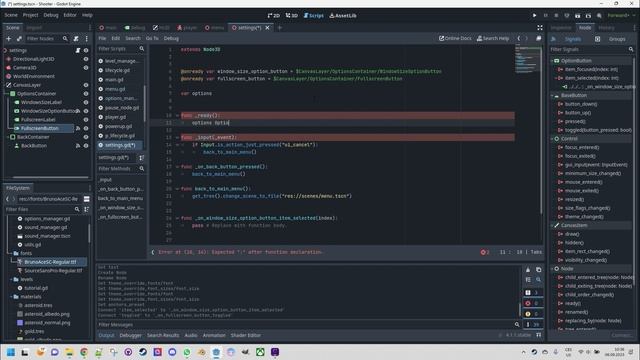Open the Forward+ renderer dropdown
This screenshot has height=360, width=640.
pos(621,16)
